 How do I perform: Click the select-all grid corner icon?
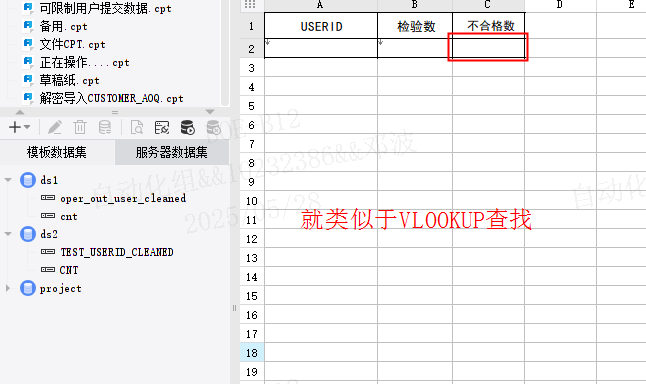[x=250, y=5]
